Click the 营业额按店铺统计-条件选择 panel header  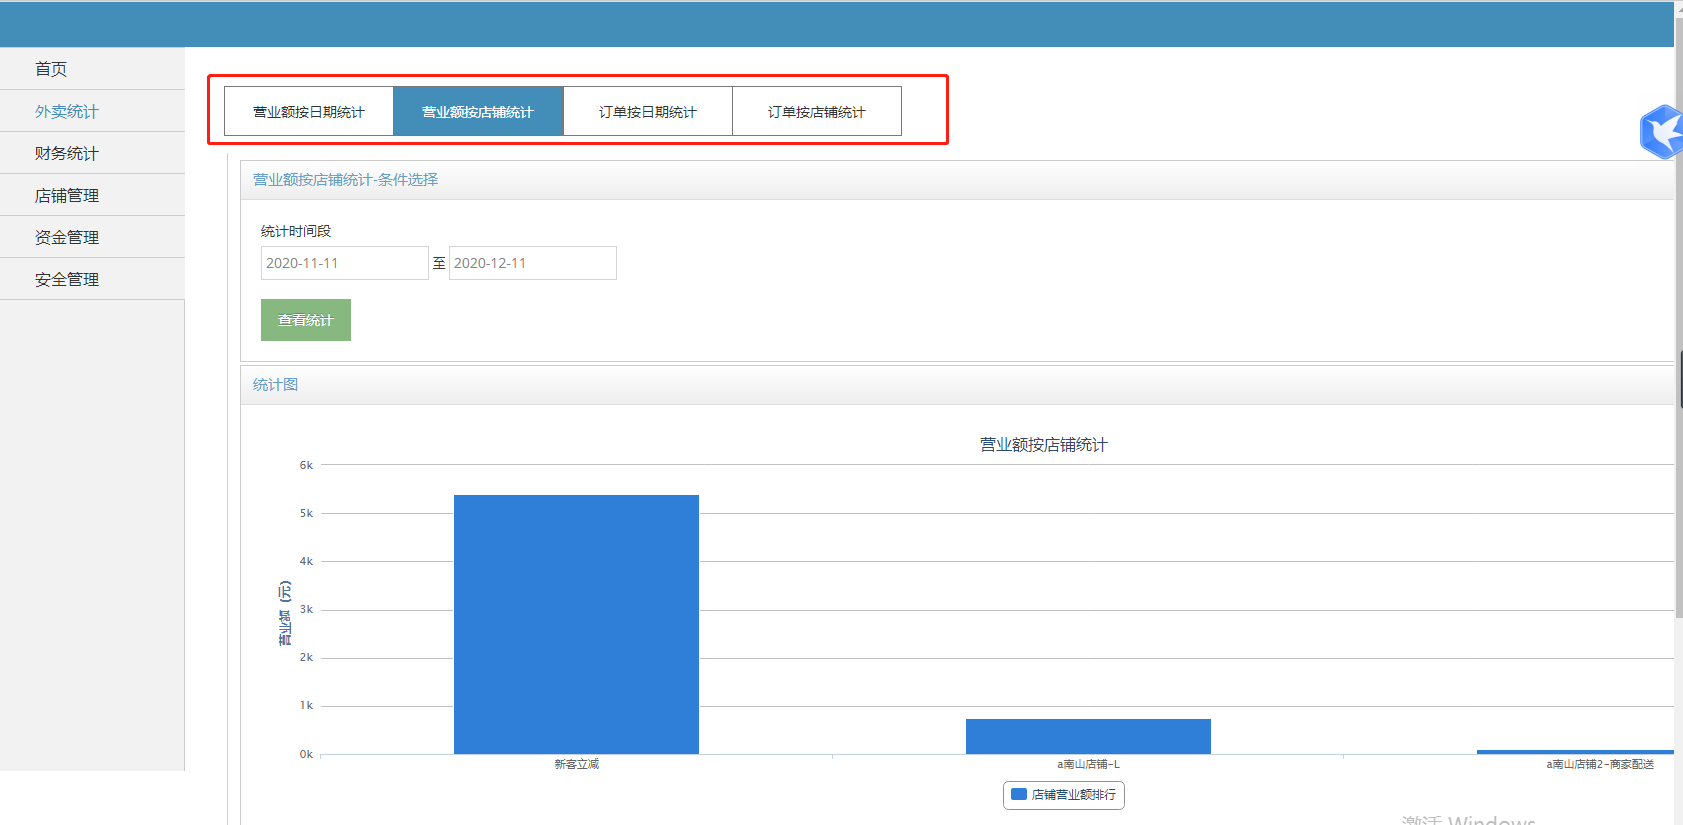tap(346, 180)
